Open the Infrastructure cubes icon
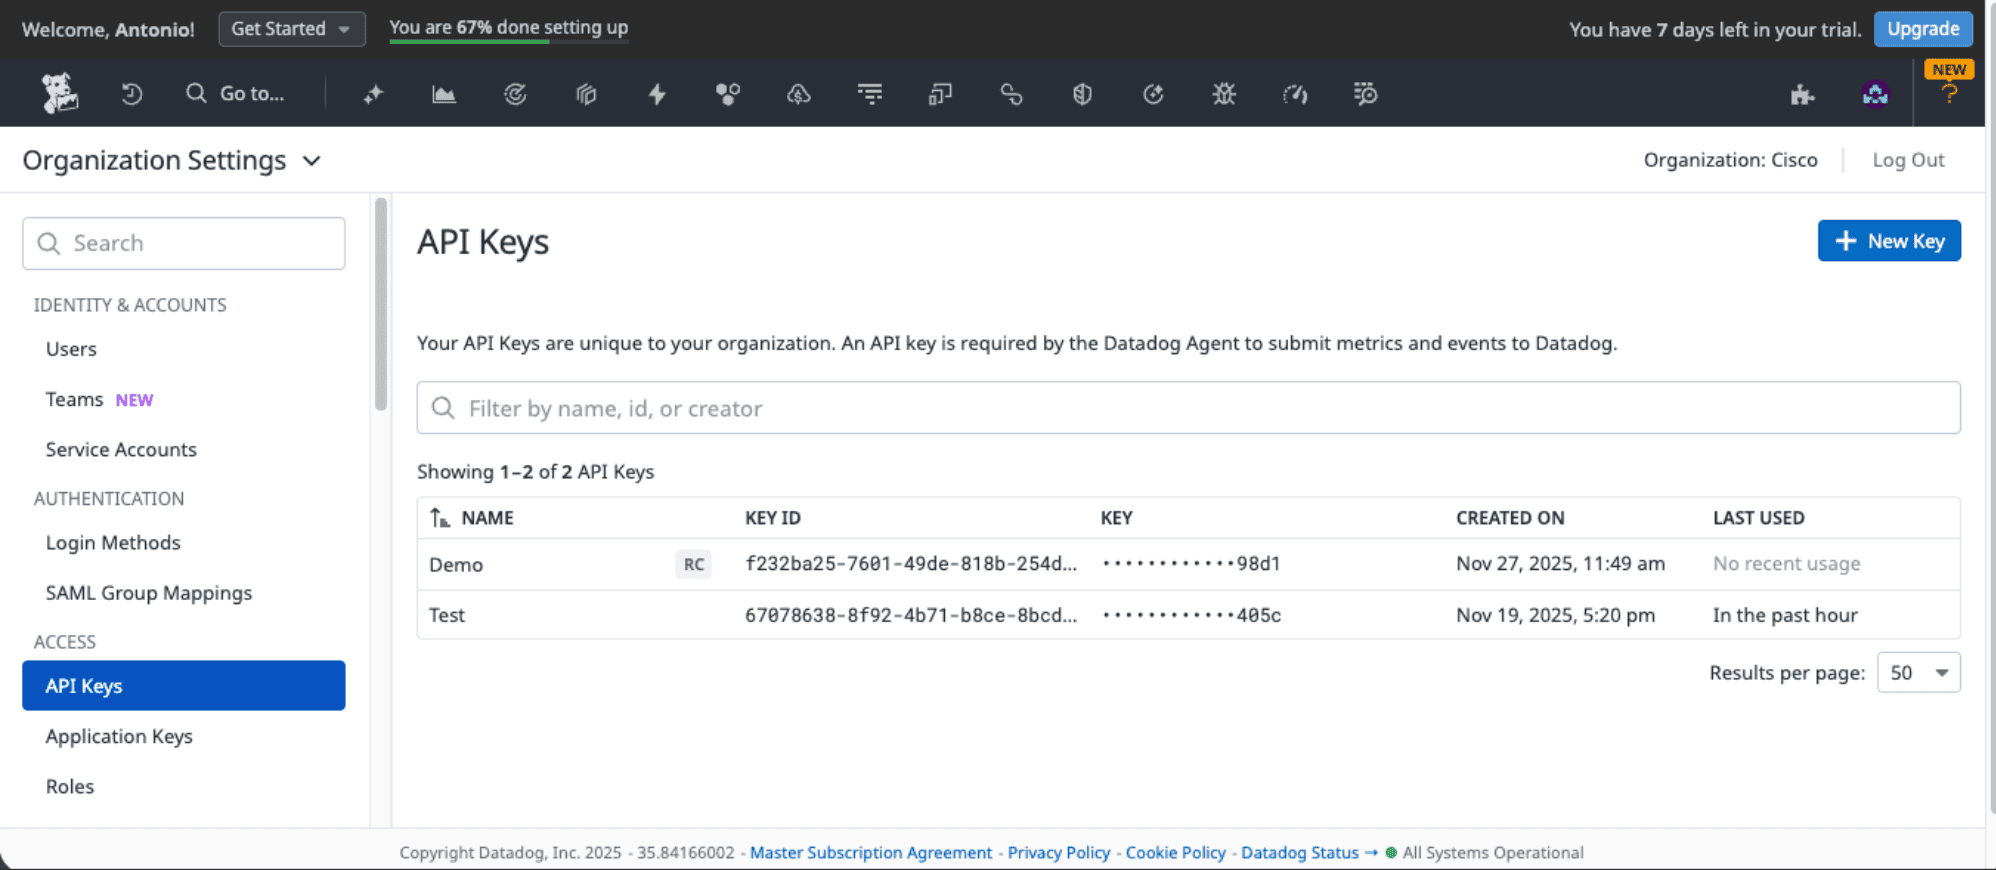 point(586,94)
